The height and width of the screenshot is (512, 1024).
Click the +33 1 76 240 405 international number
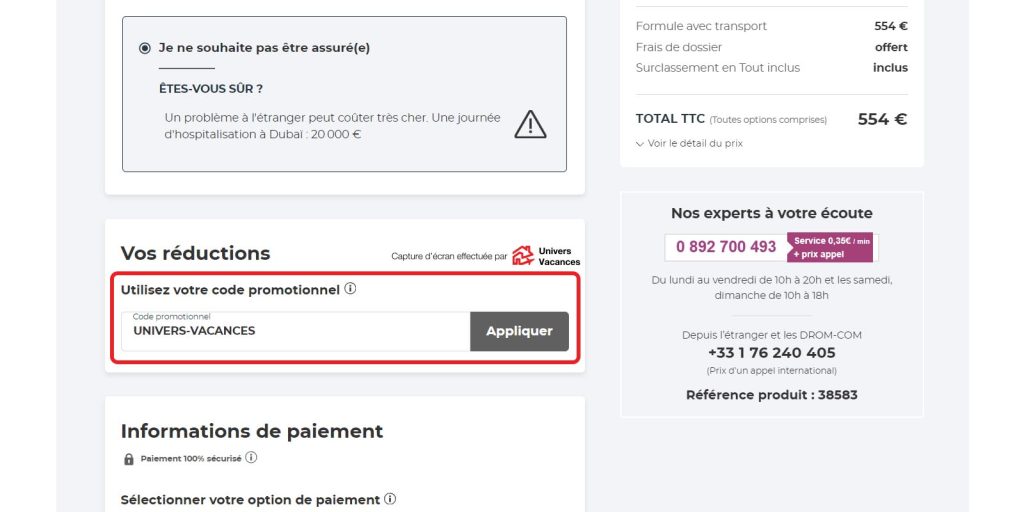pos(771,353)
